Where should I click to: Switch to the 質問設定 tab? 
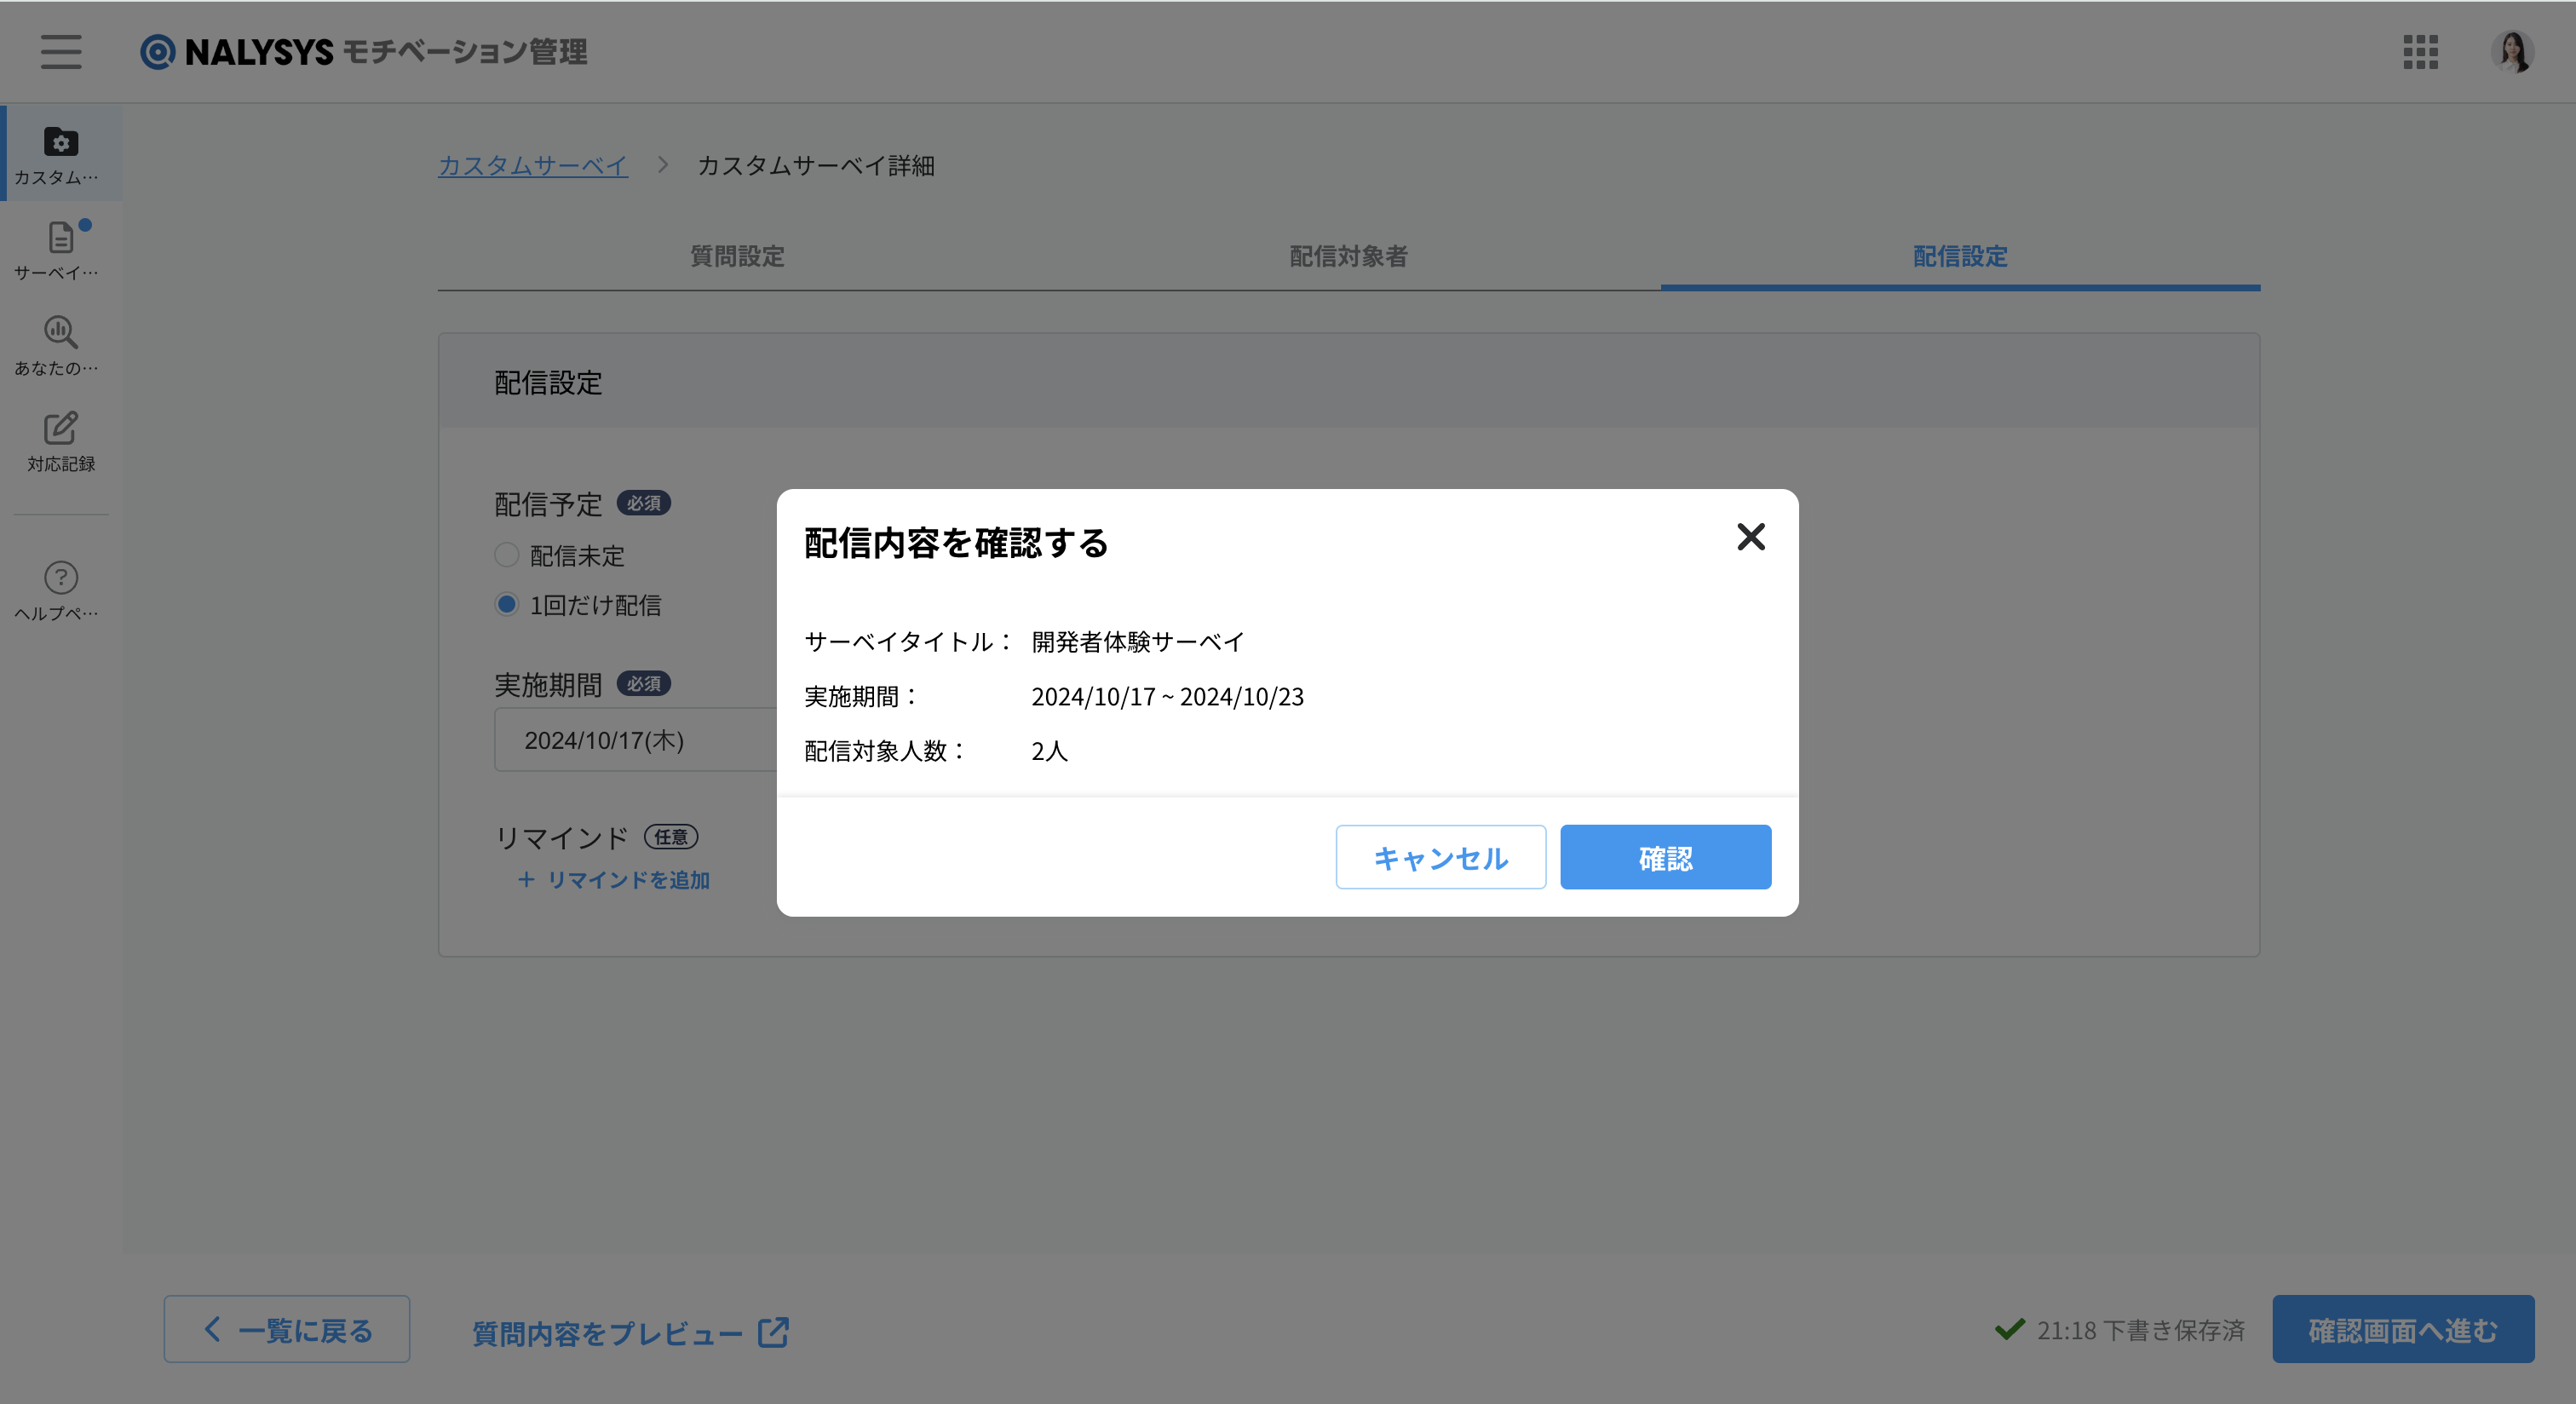[737, 256]
